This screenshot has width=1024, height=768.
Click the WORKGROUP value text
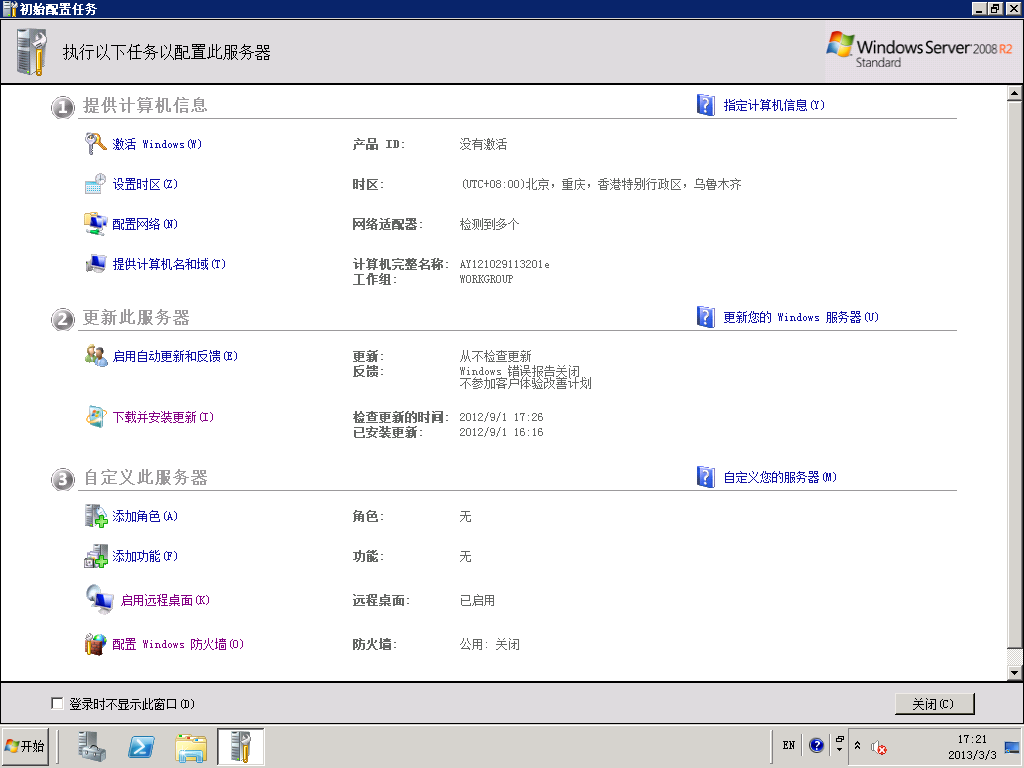(x=486, y=279)
